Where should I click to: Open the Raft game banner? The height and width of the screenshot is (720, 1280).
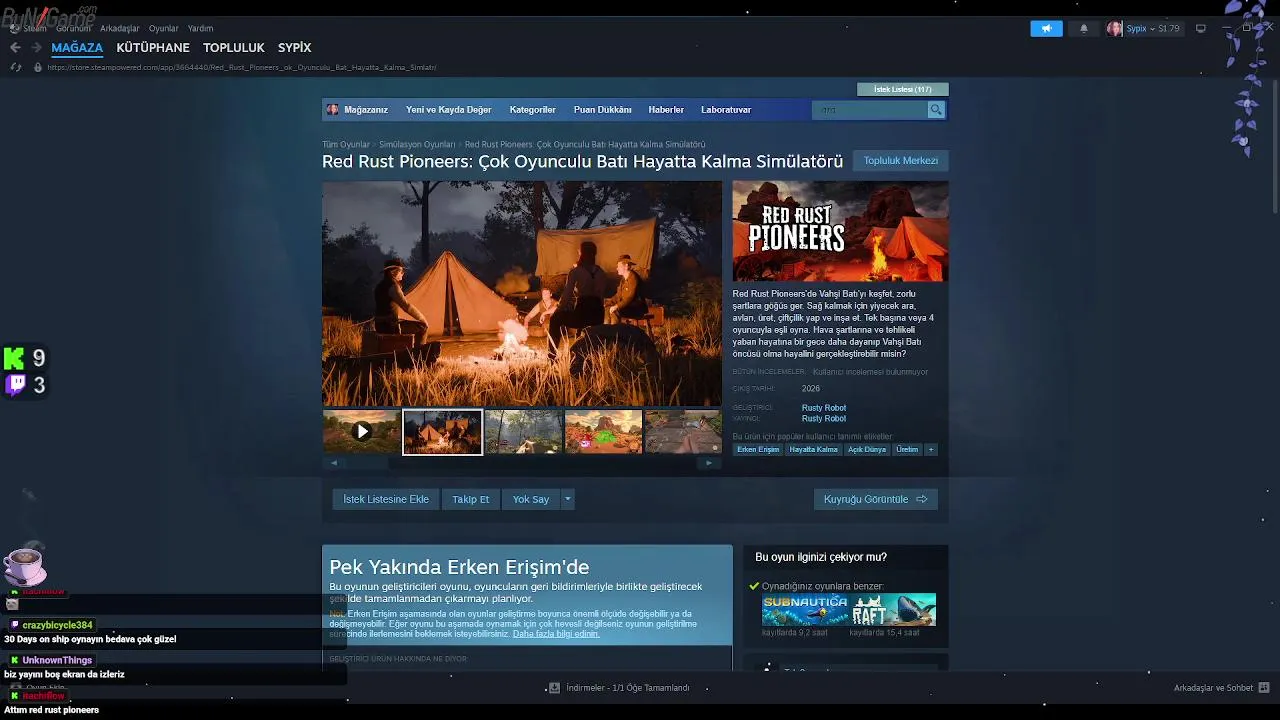pos(893,609)
